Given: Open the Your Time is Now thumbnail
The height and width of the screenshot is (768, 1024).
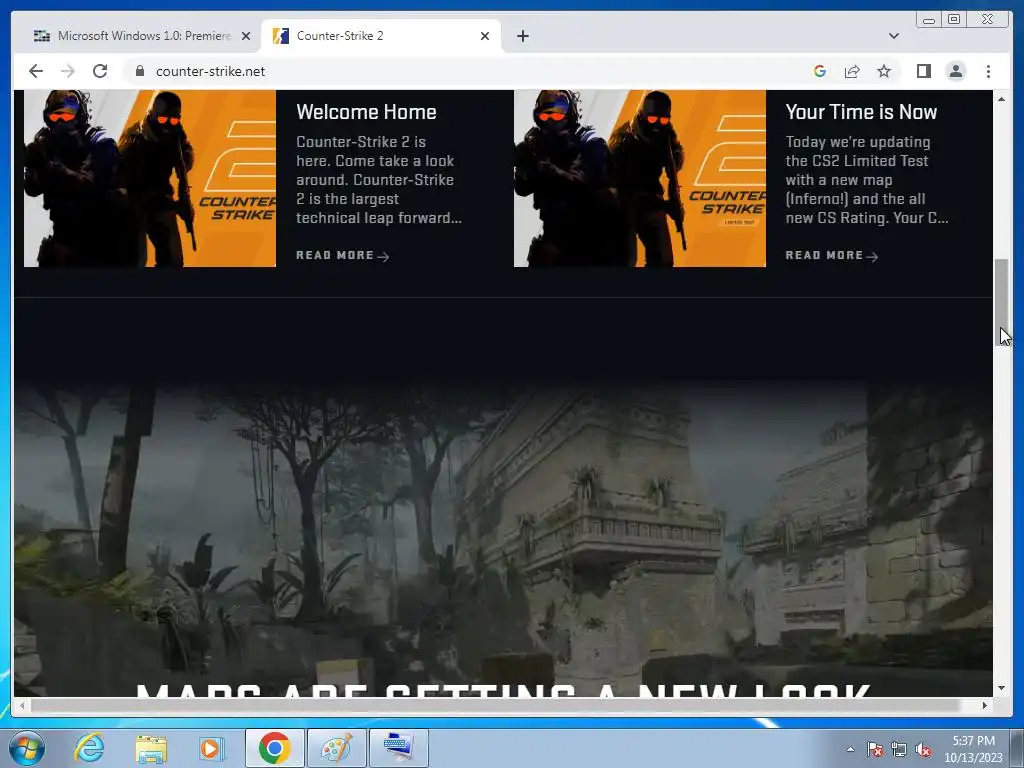Looking at the screenshot, I should 639,178.
